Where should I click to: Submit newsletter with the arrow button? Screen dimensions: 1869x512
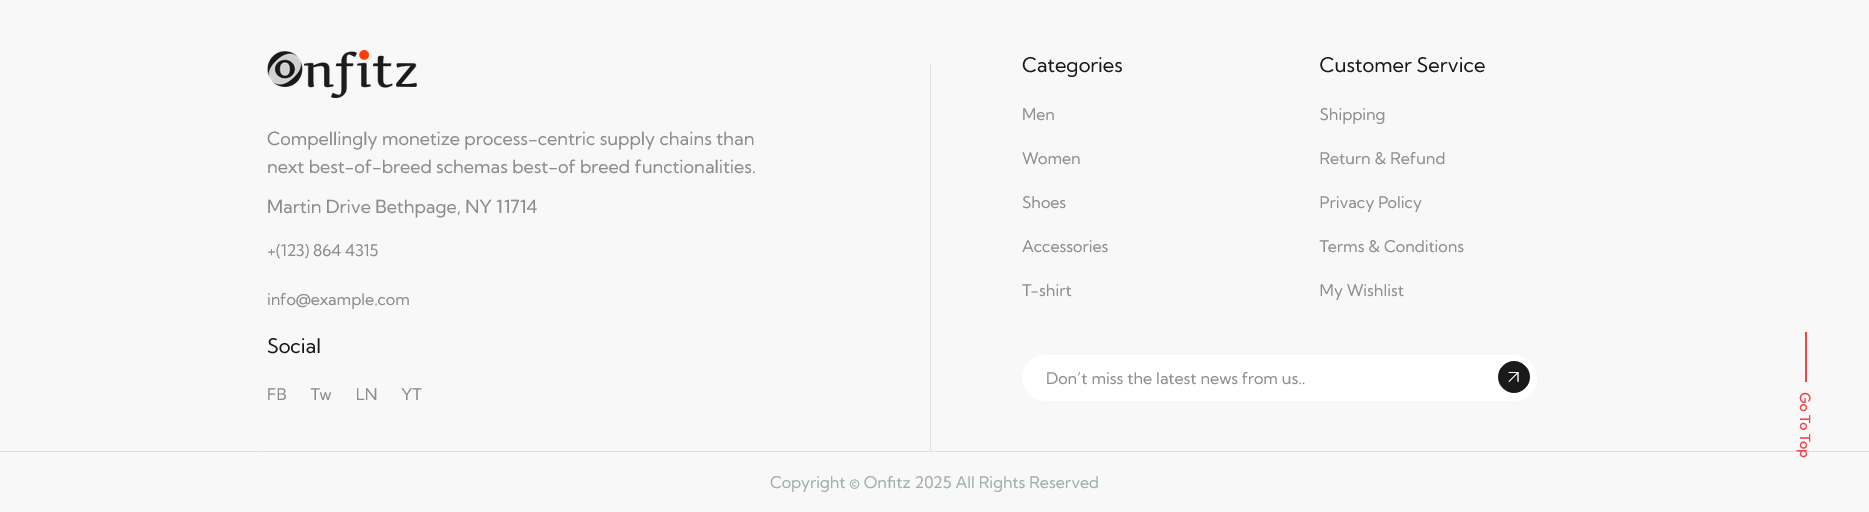tap(1513, 377)
